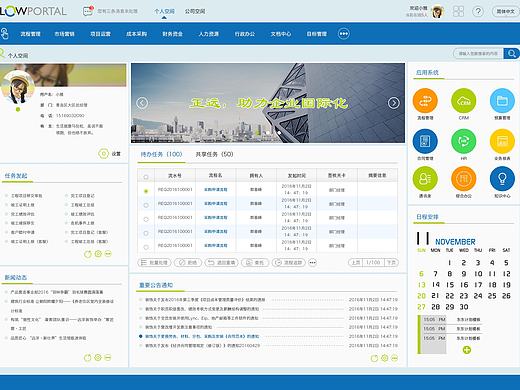Image resolution: width=520 pixels, height=390 pixels.
Task: Open the announcement marked with the blue bullet
Action: (x=202, y=336)
